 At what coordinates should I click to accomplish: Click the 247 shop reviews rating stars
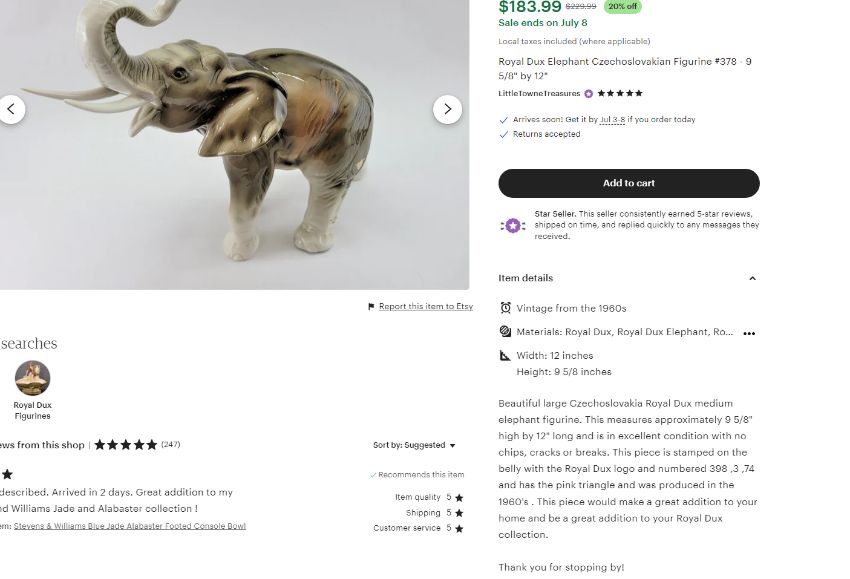click(126, 445)
